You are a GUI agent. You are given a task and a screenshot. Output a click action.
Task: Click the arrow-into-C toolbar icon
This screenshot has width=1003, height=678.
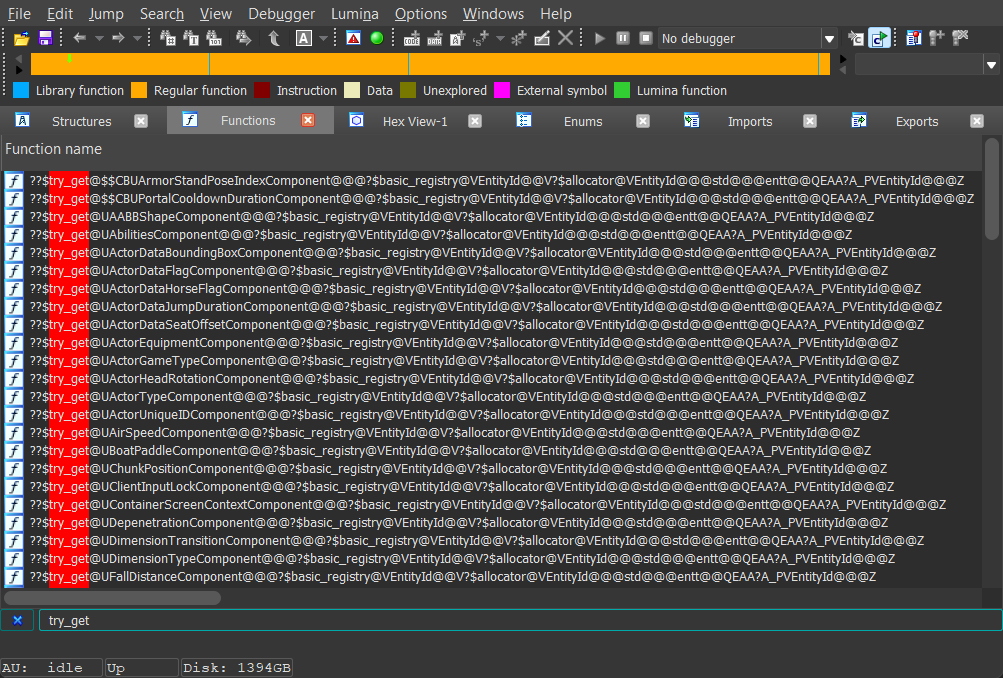[x=856, y=38]
